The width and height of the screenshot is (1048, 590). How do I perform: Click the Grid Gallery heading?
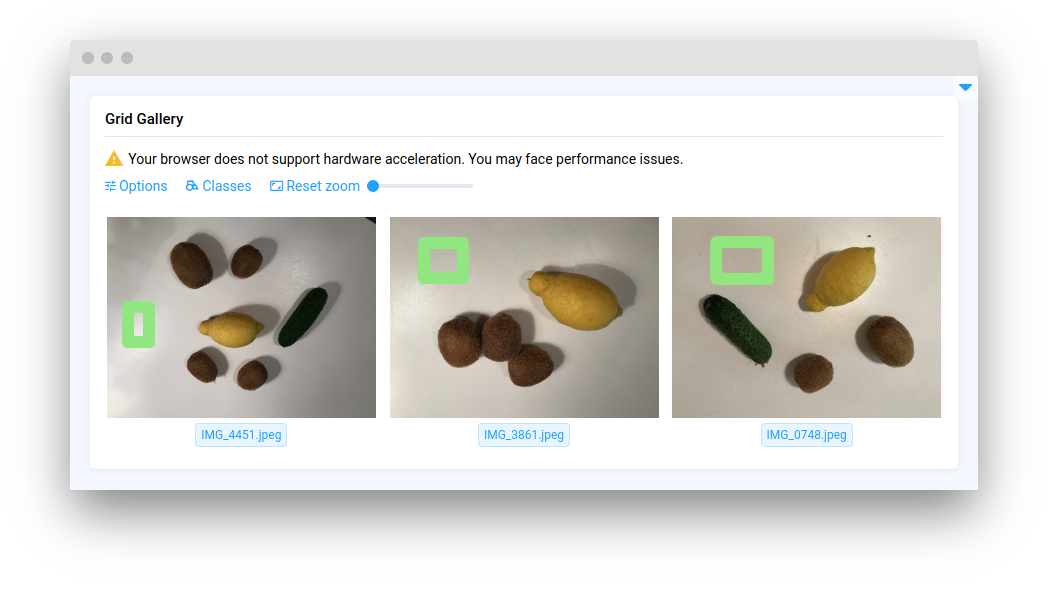[144, 119]
